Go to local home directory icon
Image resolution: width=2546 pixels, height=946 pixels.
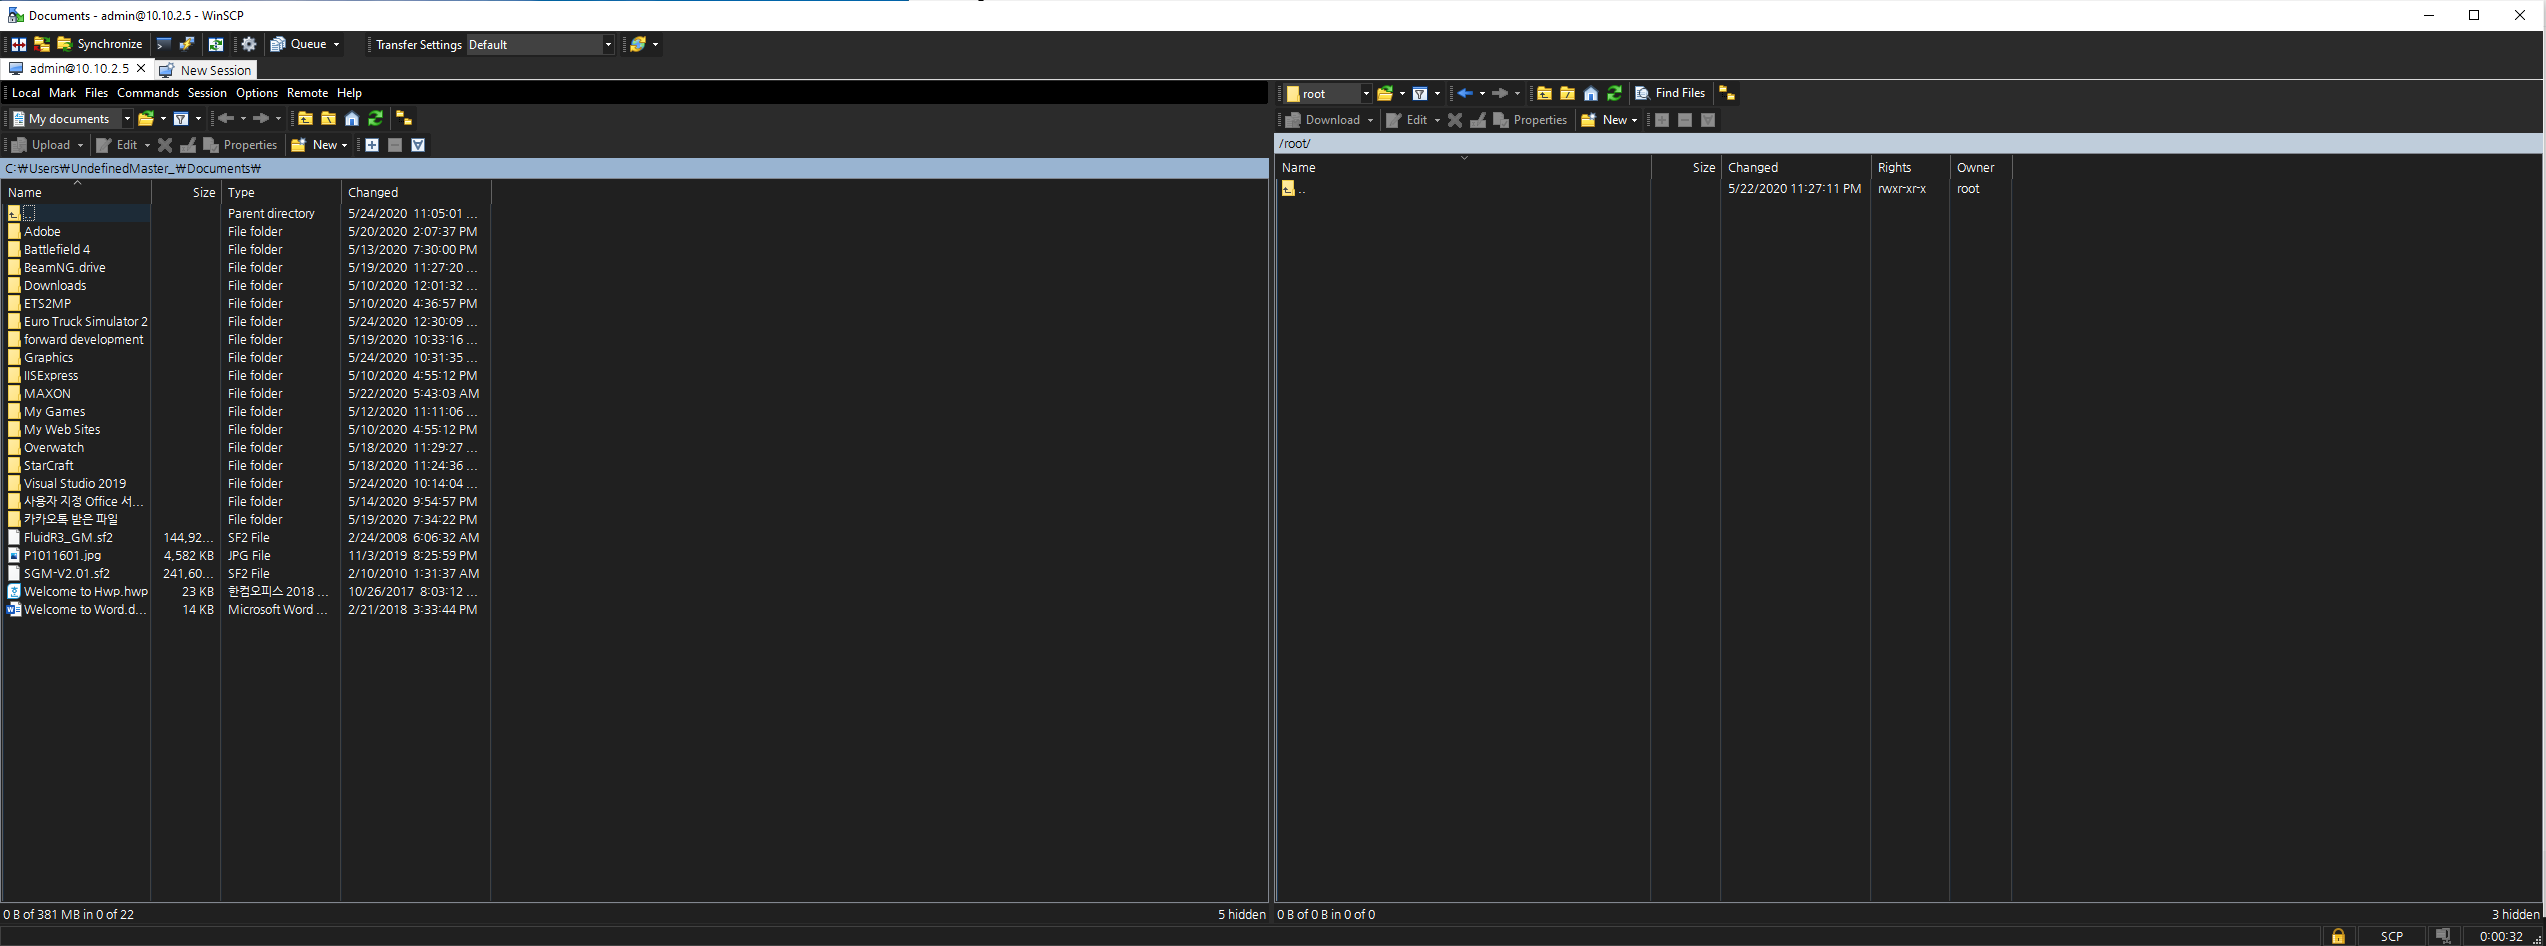click(352, 119)
